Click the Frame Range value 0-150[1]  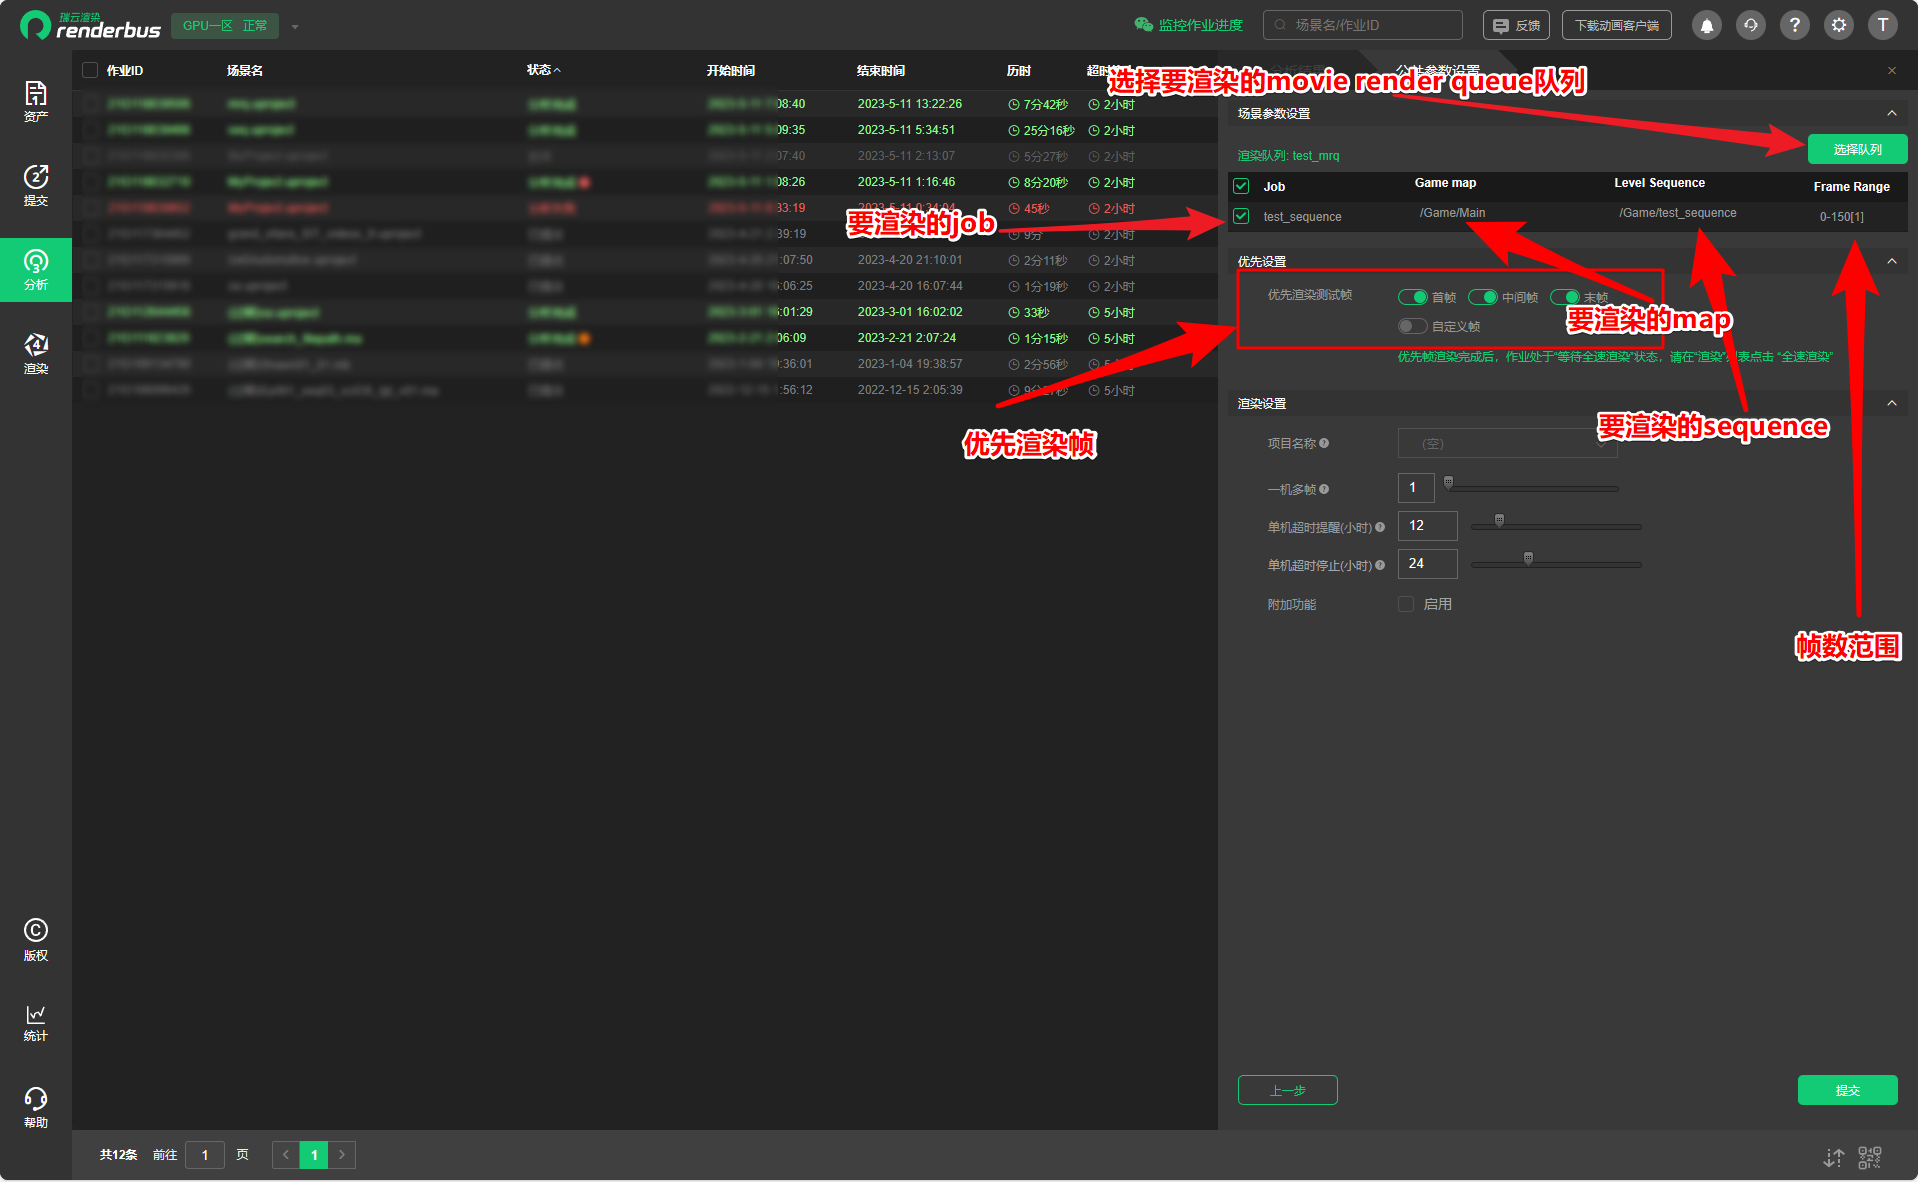pos(1841,217)
